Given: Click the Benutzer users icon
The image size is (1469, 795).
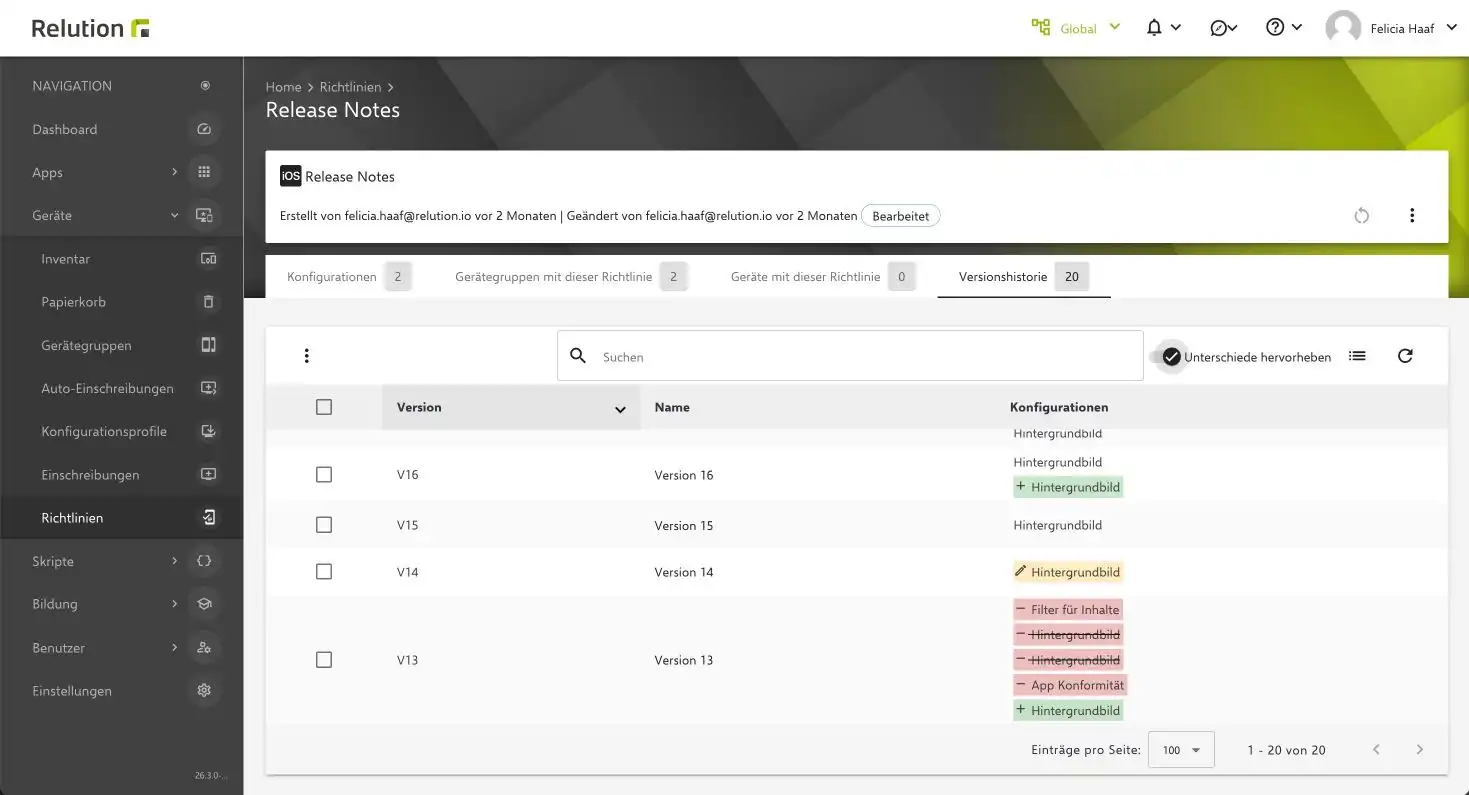Looking at the screenshot, I should click(204, 648).
